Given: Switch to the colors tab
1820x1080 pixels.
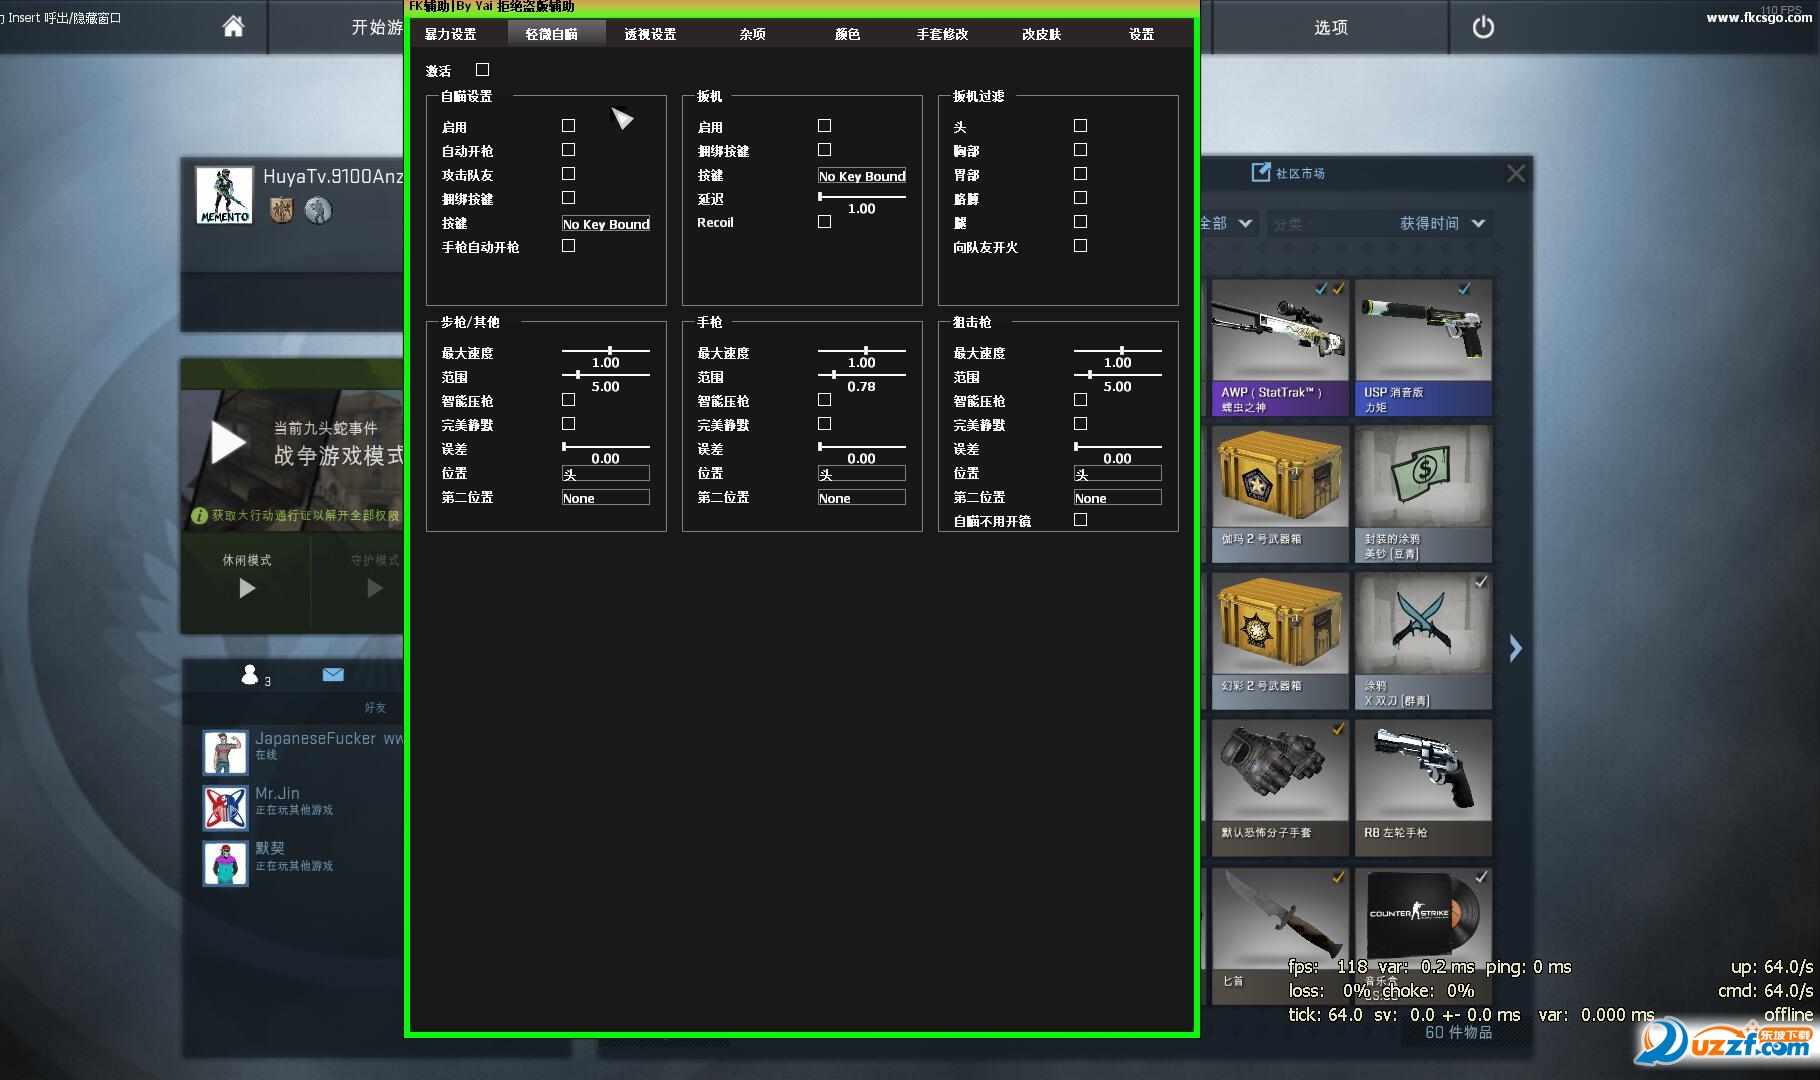Looking at the screenshot, I should tap(848, 34).
